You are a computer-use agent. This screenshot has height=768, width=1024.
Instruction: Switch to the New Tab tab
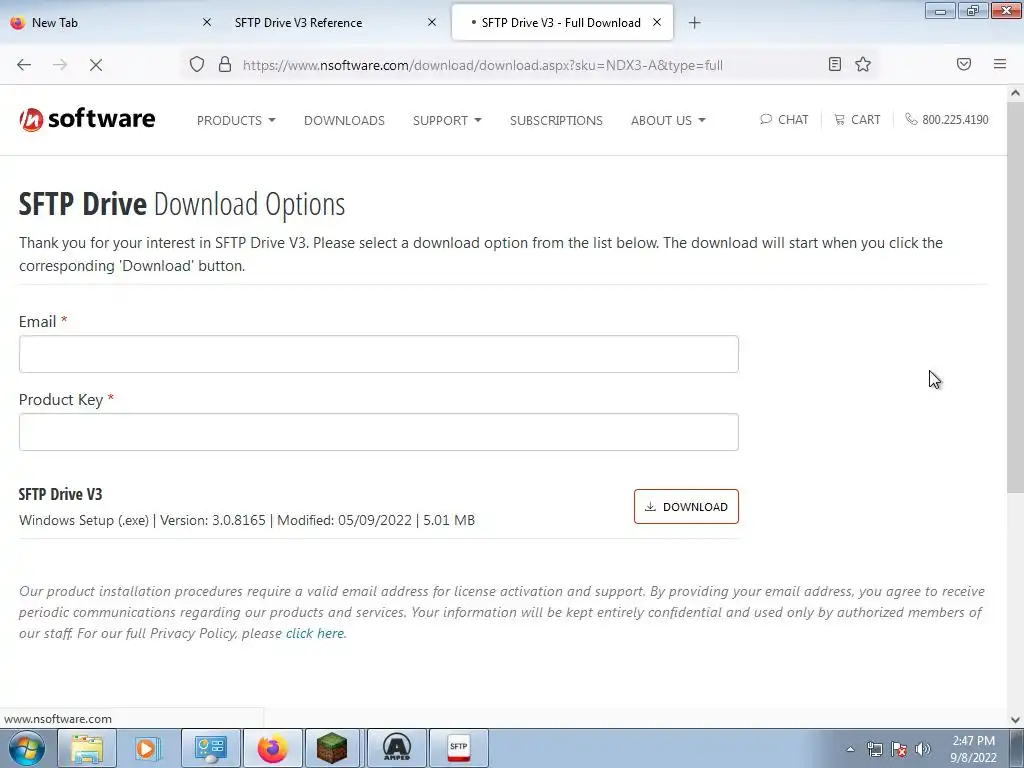pos(112,23)
